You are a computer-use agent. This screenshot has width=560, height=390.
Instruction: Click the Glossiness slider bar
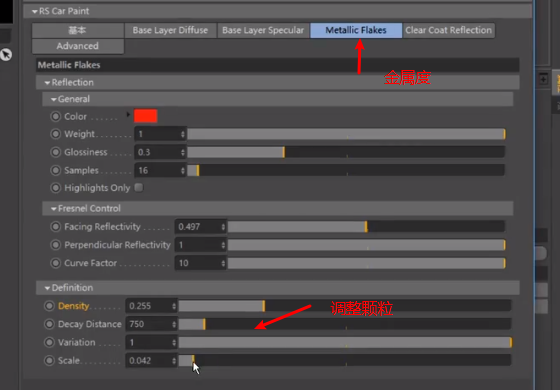click(x=346, y=152)
